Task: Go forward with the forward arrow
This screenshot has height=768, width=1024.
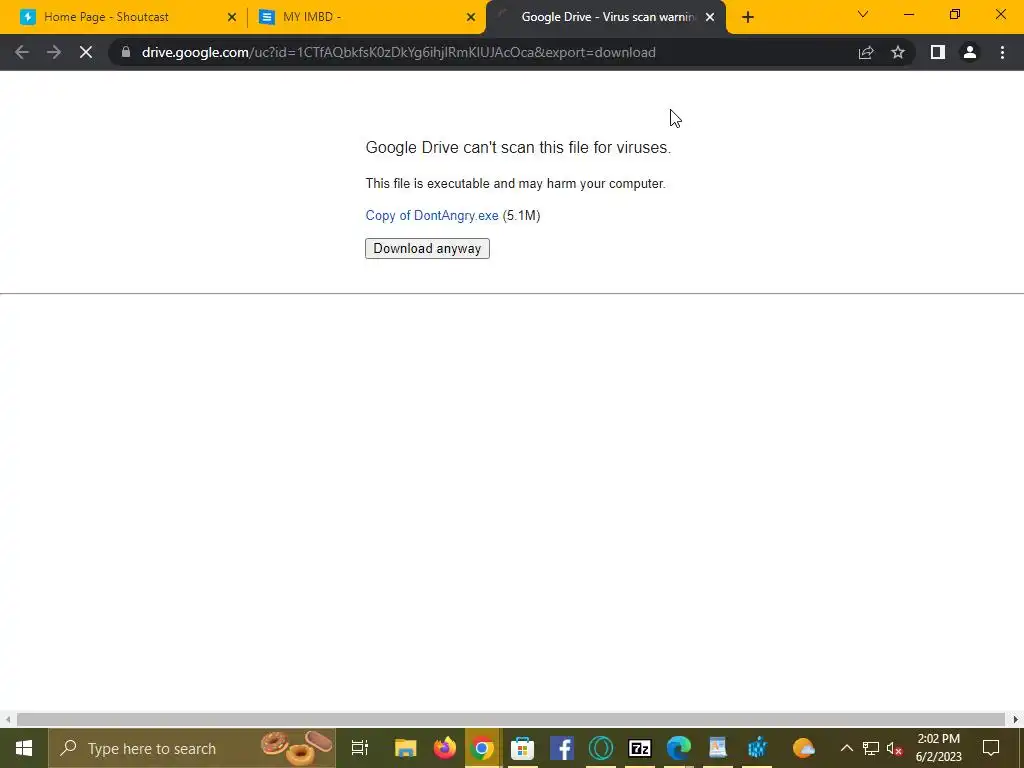Action: pyautogui.click(x=54, y=52)
